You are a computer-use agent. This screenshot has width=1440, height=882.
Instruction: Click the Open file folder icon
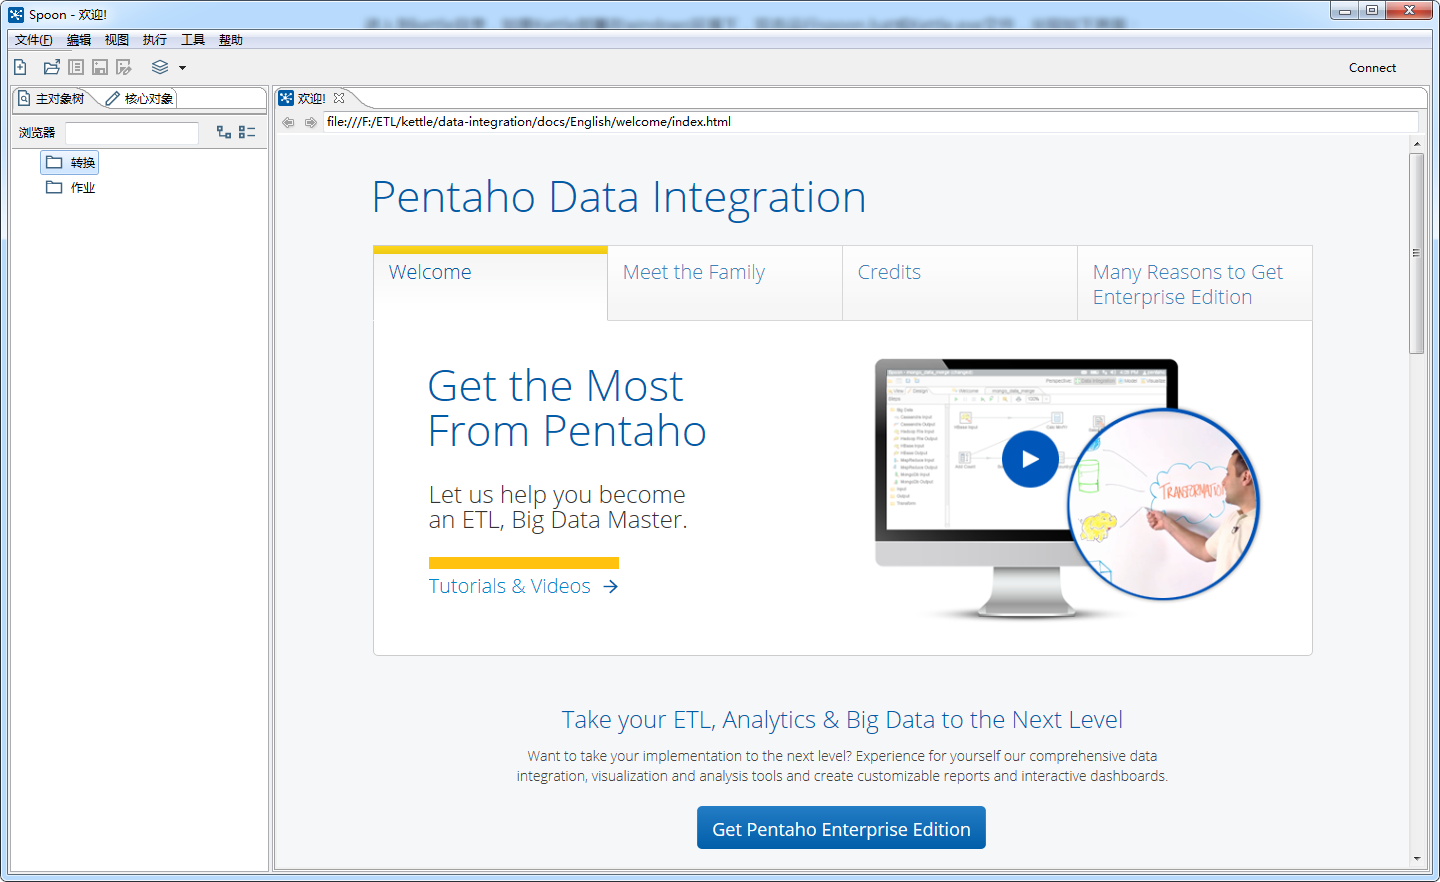(x=51, y=67)
